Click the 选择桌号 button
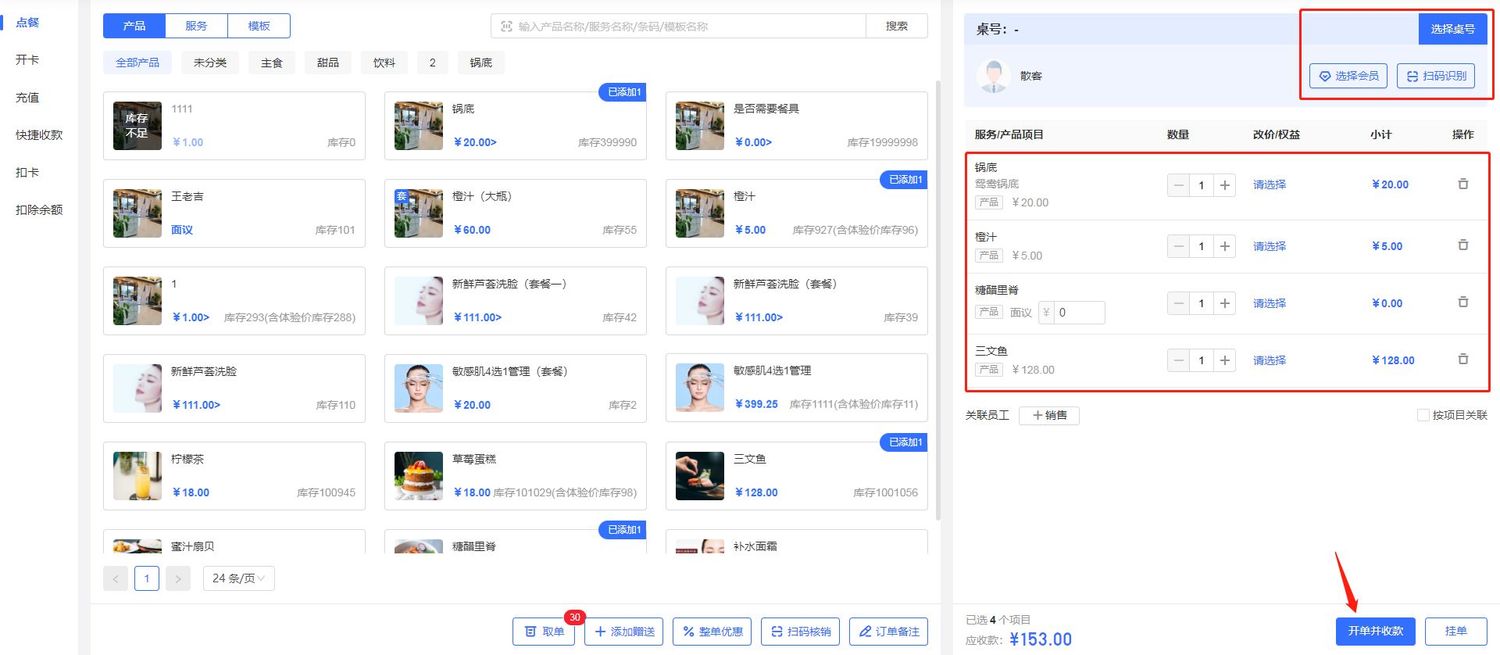 1452,29
